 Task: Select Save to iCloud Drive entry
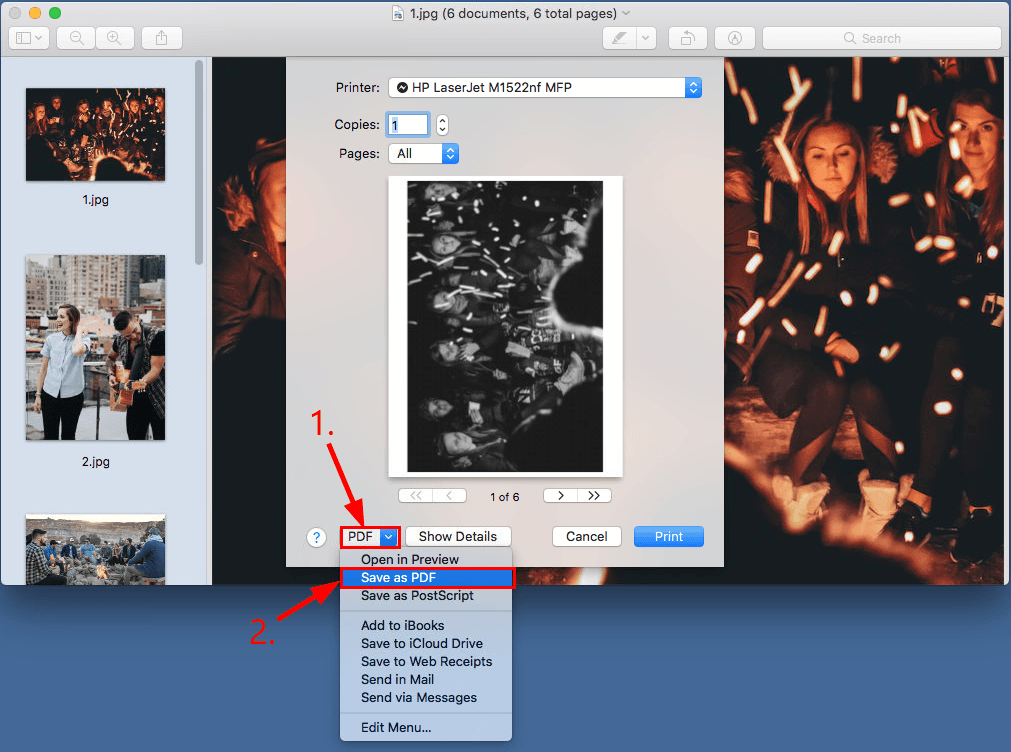(x=421, y=644)
